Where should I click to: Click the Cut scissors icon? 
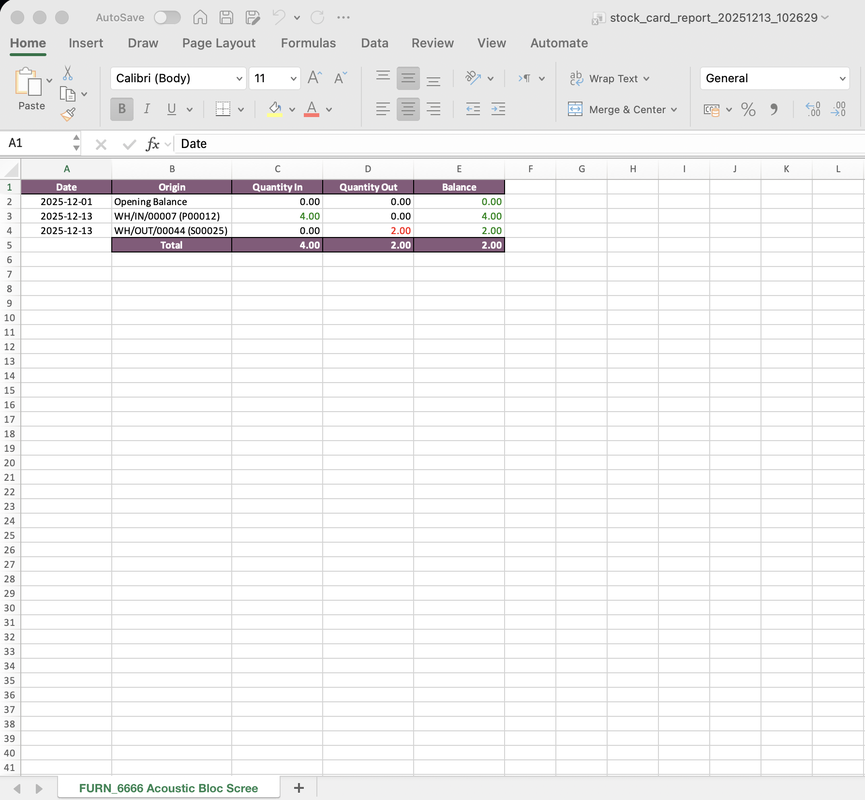[68, 73]
